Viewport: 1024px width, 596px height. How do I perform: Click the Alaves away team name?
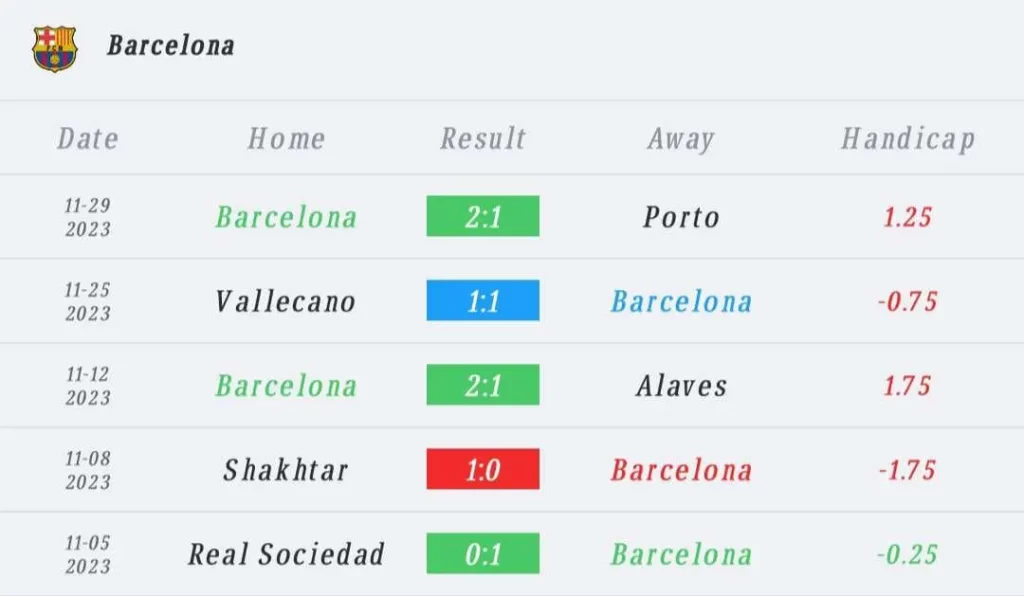point(681,385)
